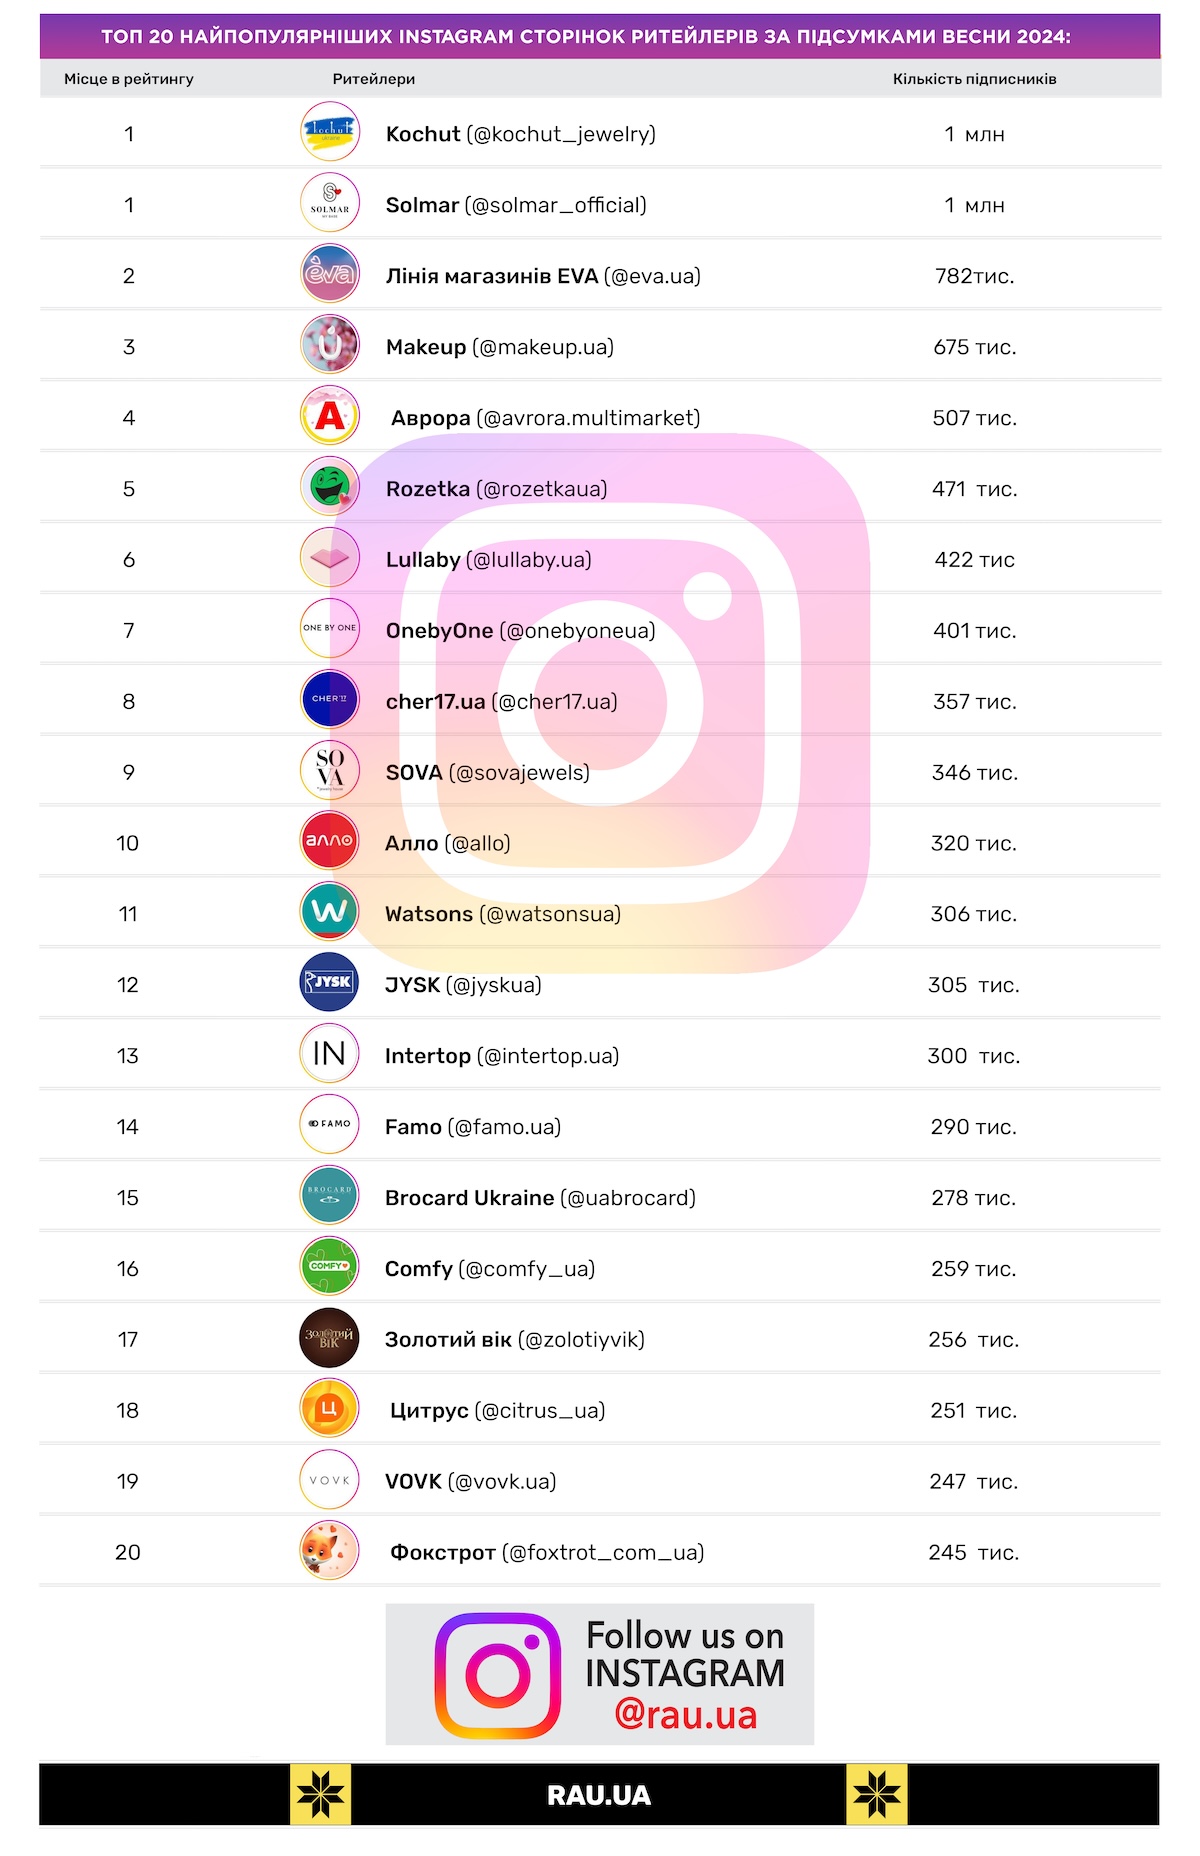Click the Brocard Ukraine teal logo
This screenshot has width=1200, height=1856.
(329, 1196)
